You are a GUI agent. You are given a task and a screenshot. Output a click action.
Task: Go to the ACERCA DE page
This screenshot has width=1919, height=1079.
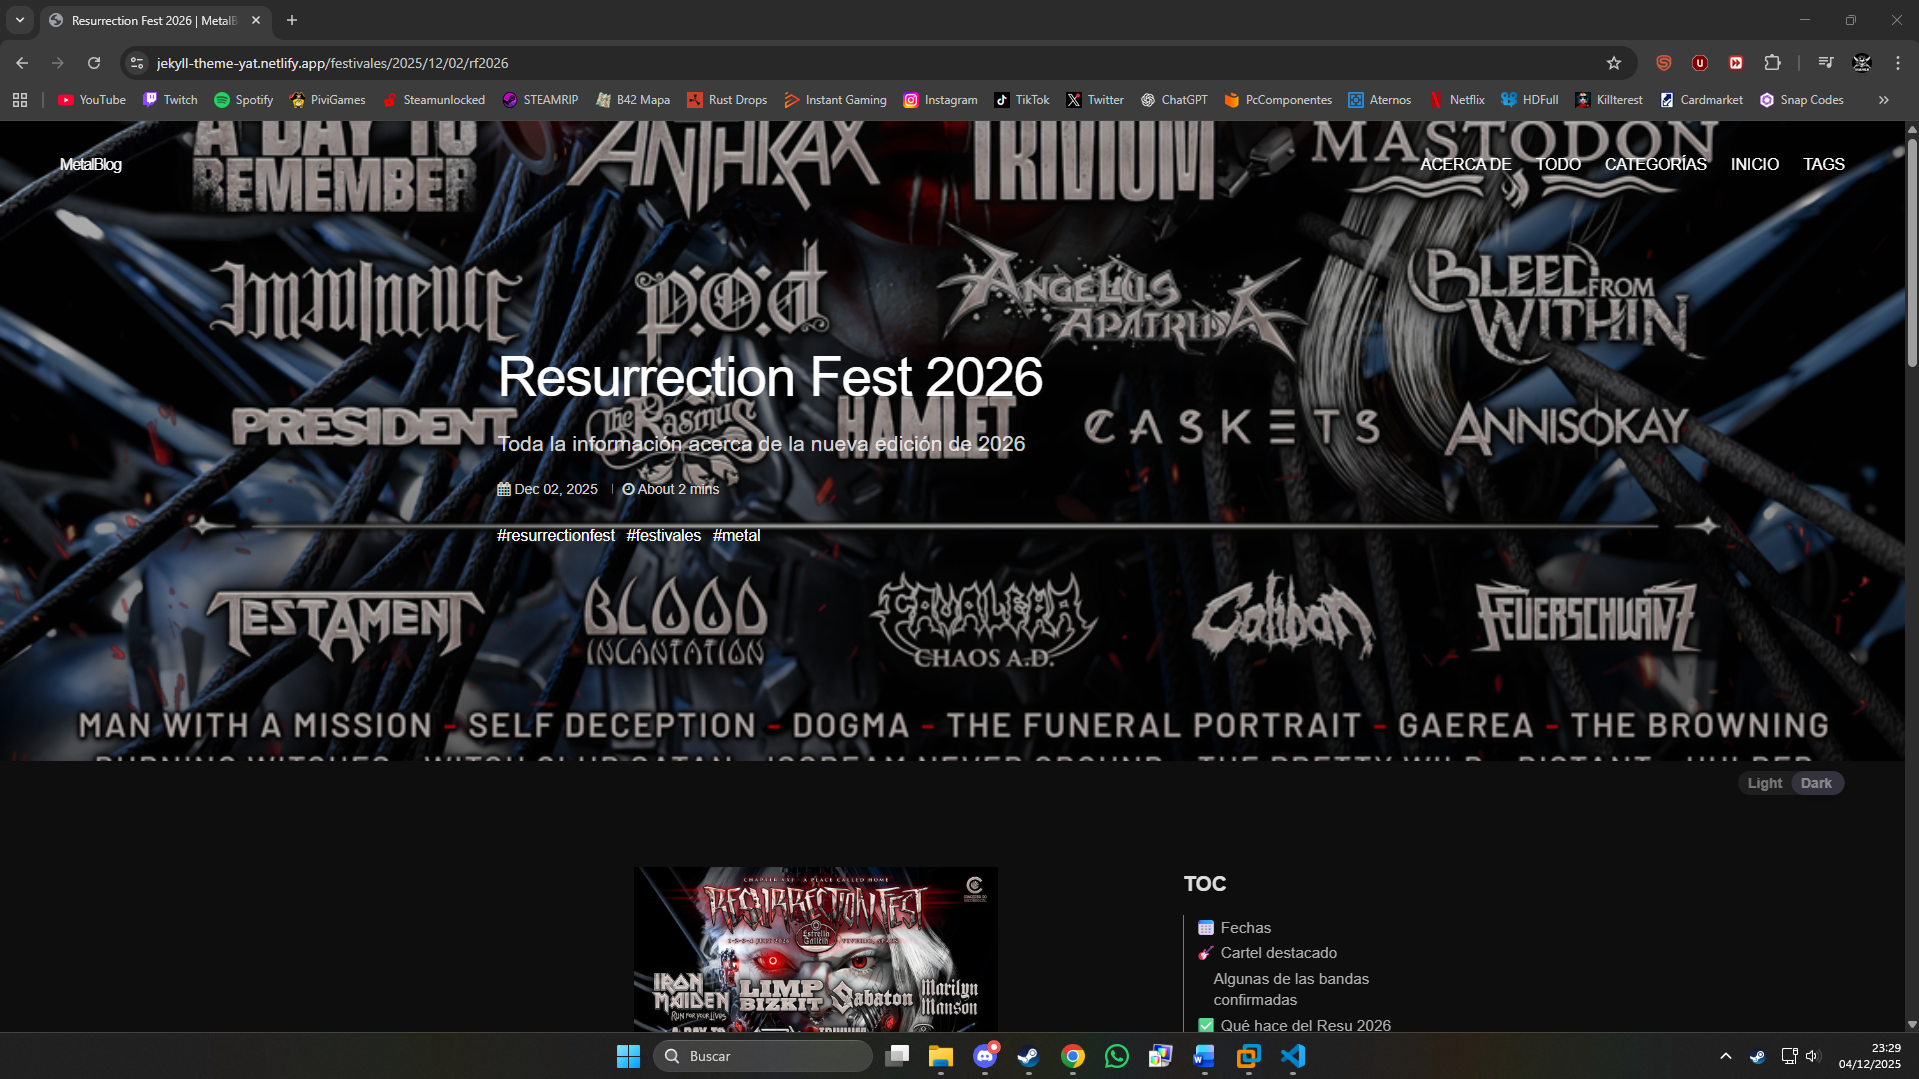[x=1465, y=164]
